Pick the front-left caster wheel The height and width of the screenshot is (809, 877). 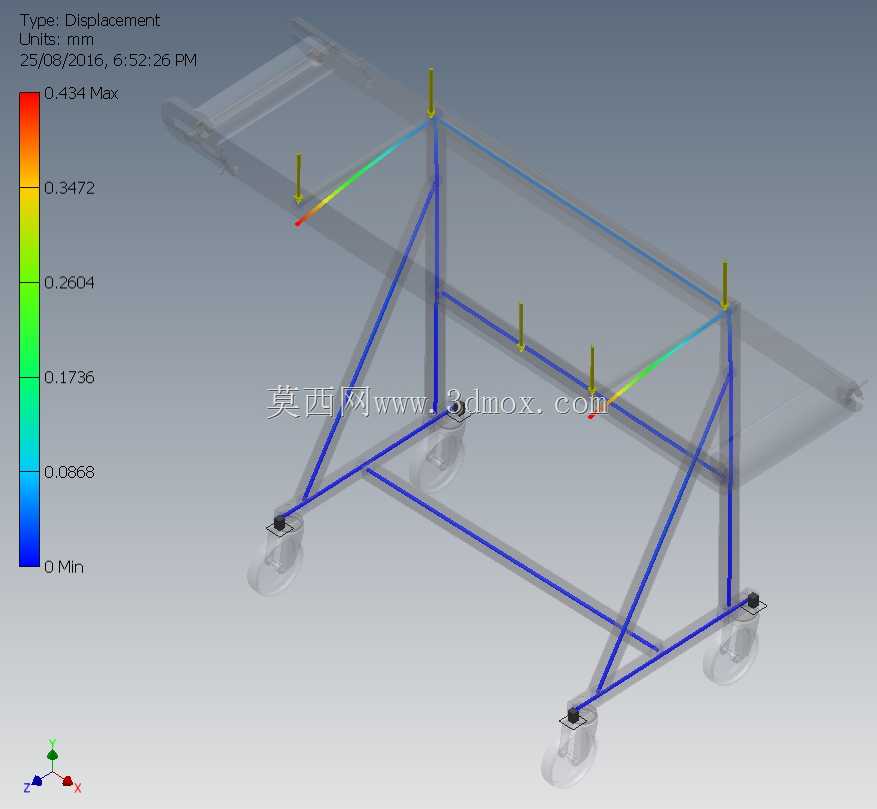[275, 563]
